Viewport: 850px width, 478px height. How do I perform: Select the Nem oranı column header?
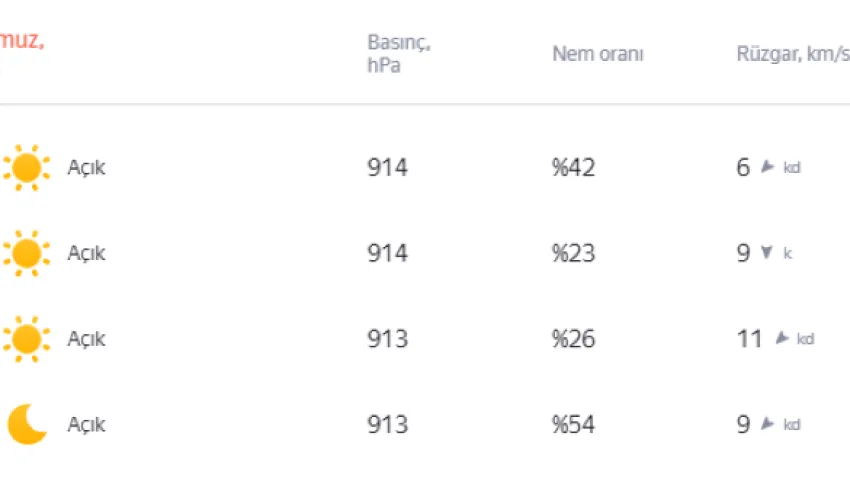pos(598,54)
